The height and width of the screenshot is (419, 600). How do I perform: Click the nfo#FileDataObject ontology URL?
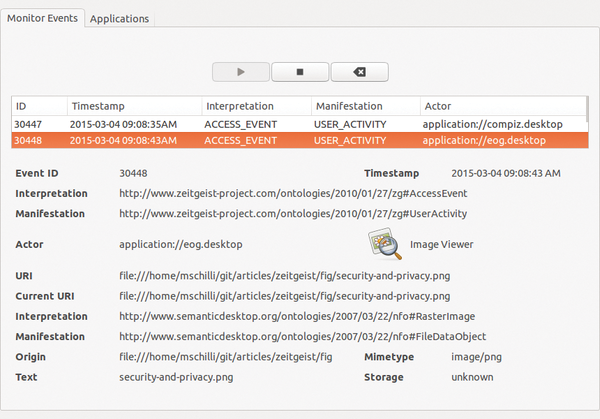(x=302, y=337)
